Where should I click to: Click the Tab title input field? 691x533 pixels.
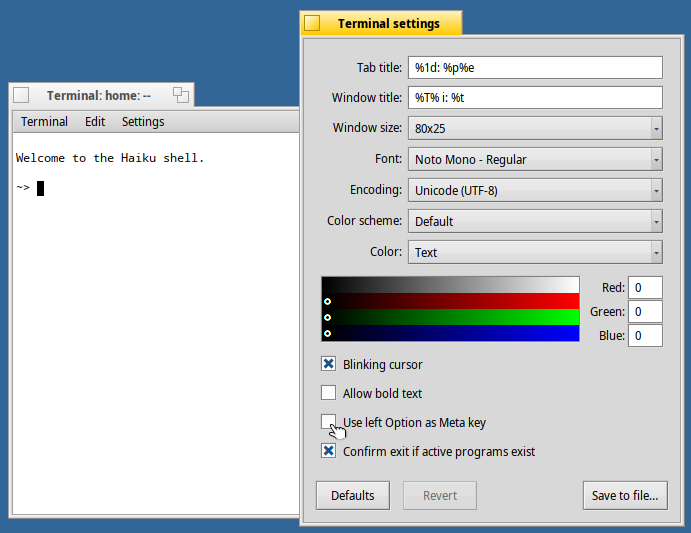(x=534, y=67)
